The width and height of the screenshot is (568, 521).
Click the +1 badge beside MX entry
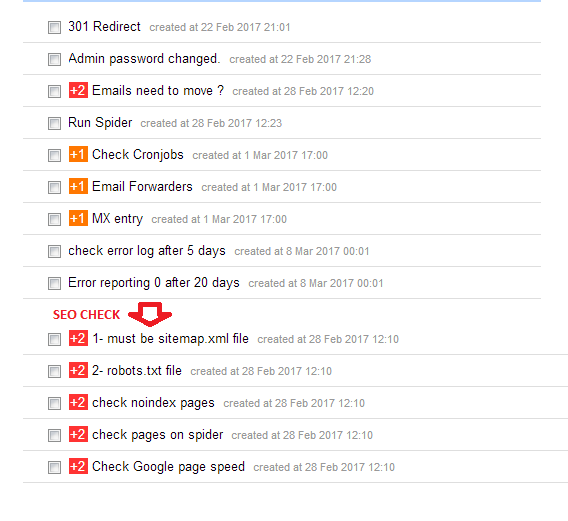tap(78, 218)
